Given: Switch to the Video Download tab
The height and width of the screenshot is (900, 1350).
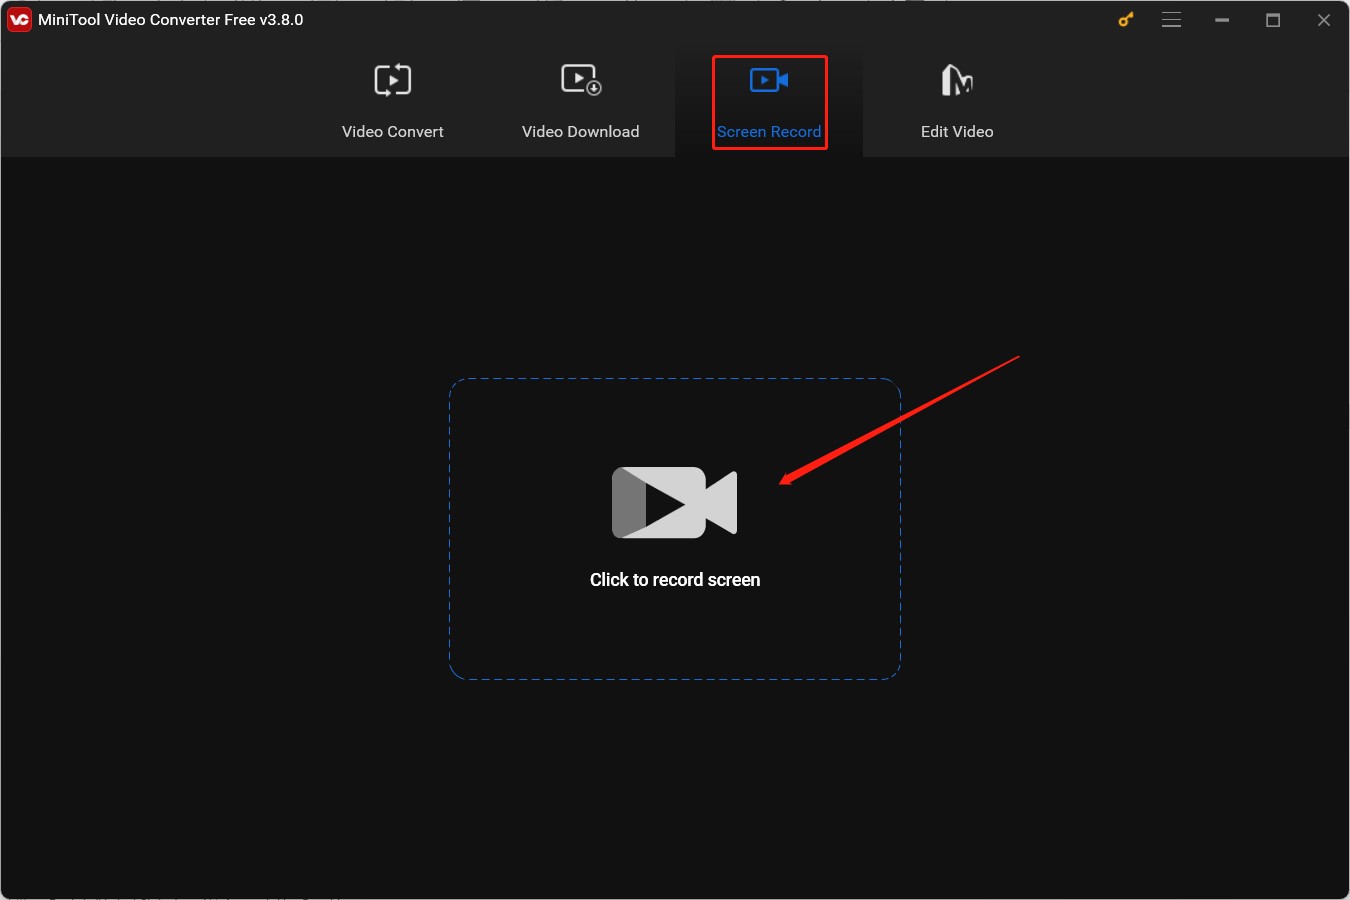Looking at the screenshot, I should coord(580,102).
